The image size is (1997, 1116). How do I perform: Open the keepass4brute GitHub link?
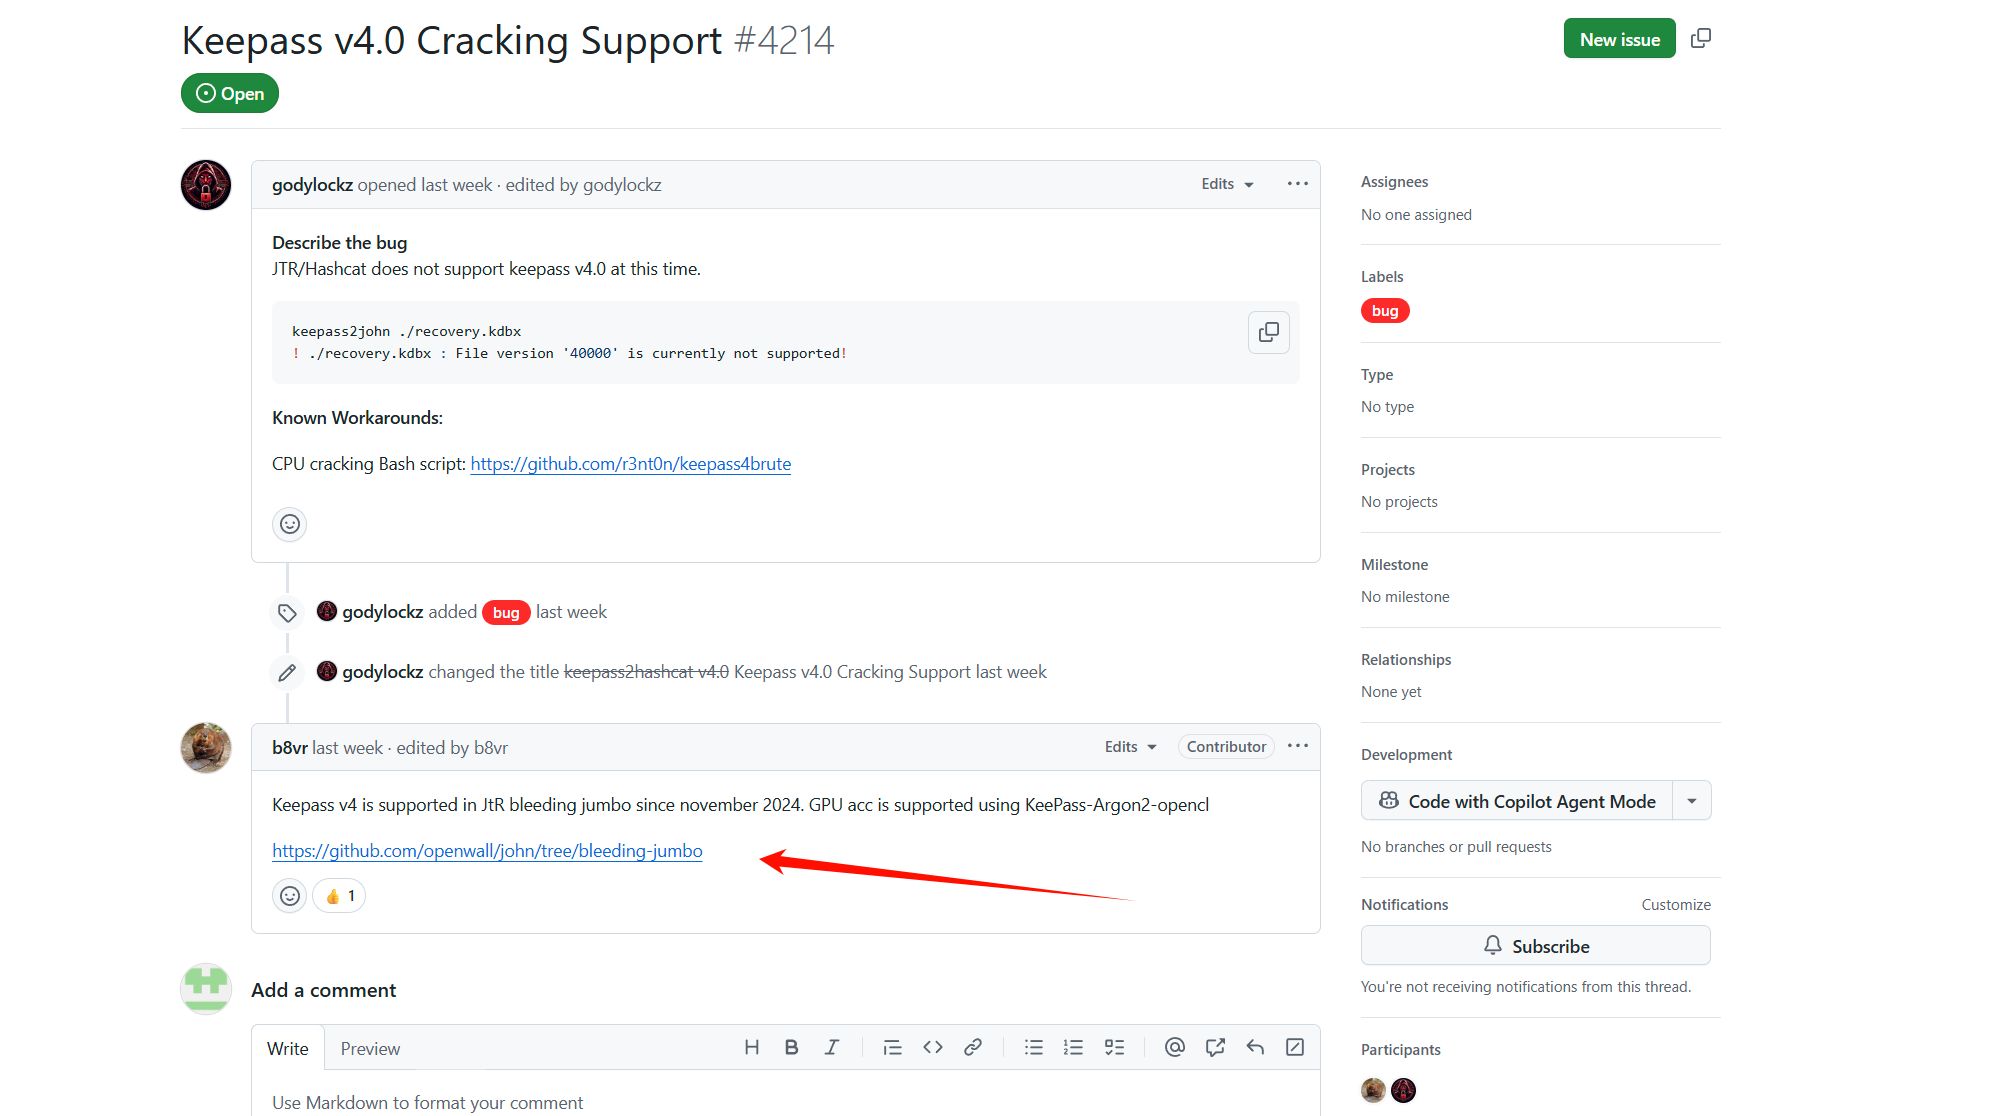tap(630, 464)
